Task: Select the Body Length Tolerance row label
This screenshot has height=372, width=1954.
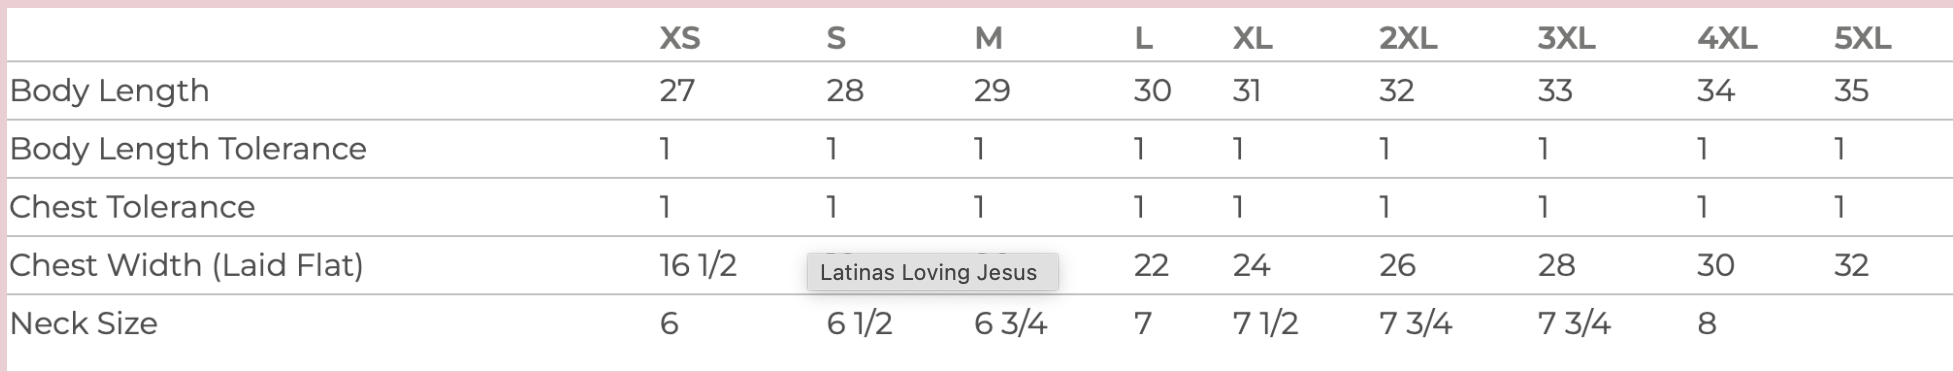Action: [188, 149]
